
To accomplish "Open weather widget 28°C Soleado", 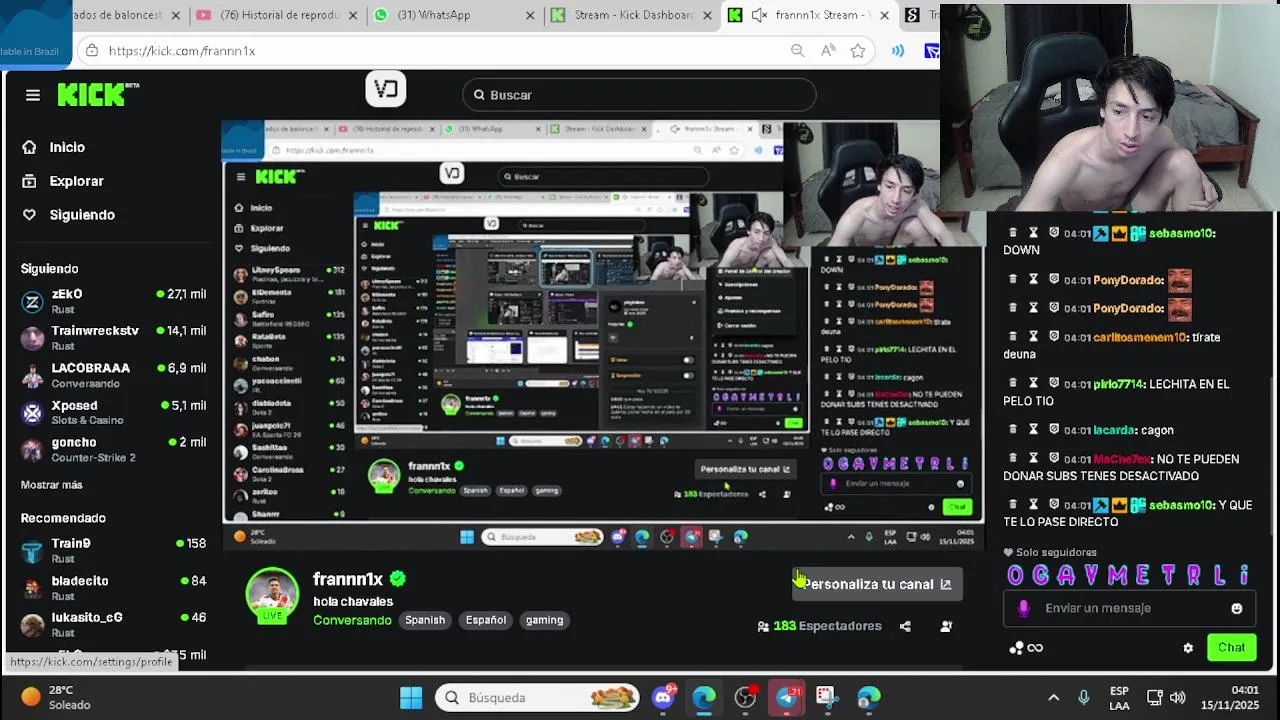I will pyautogui.click(x=57, y=697).
